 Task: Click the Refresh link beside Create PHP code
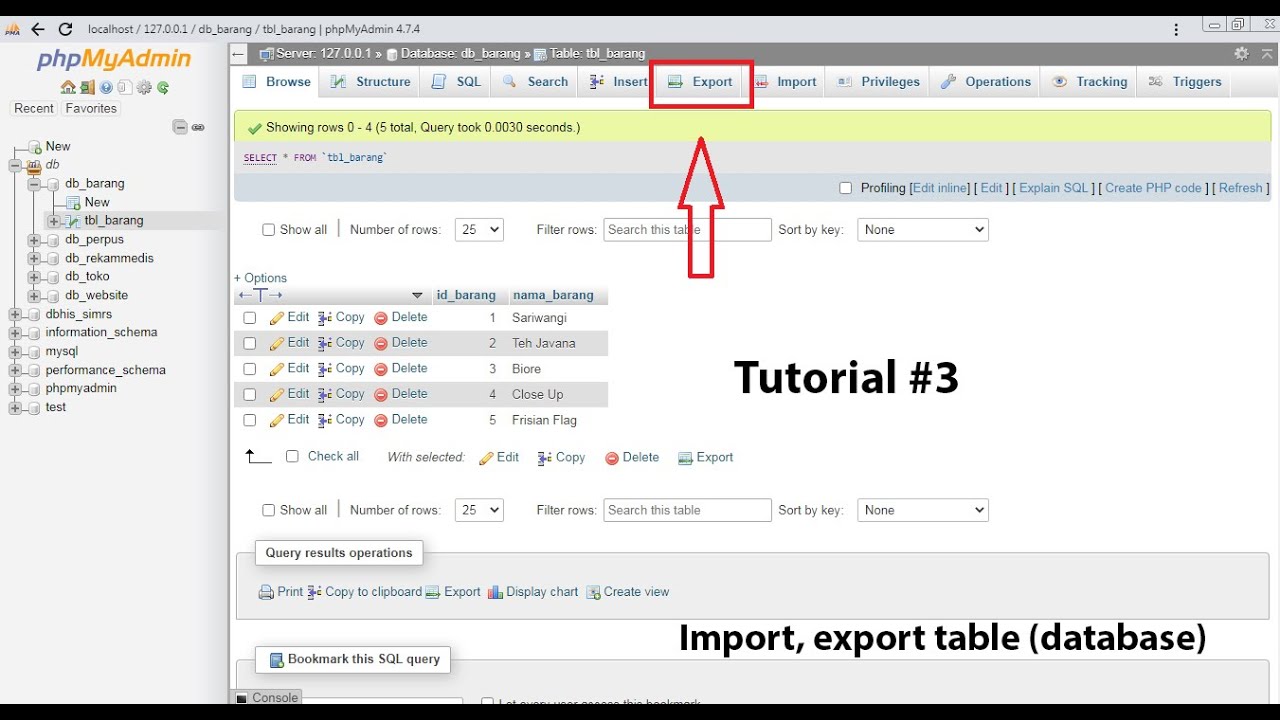[x=1240, y=188]
